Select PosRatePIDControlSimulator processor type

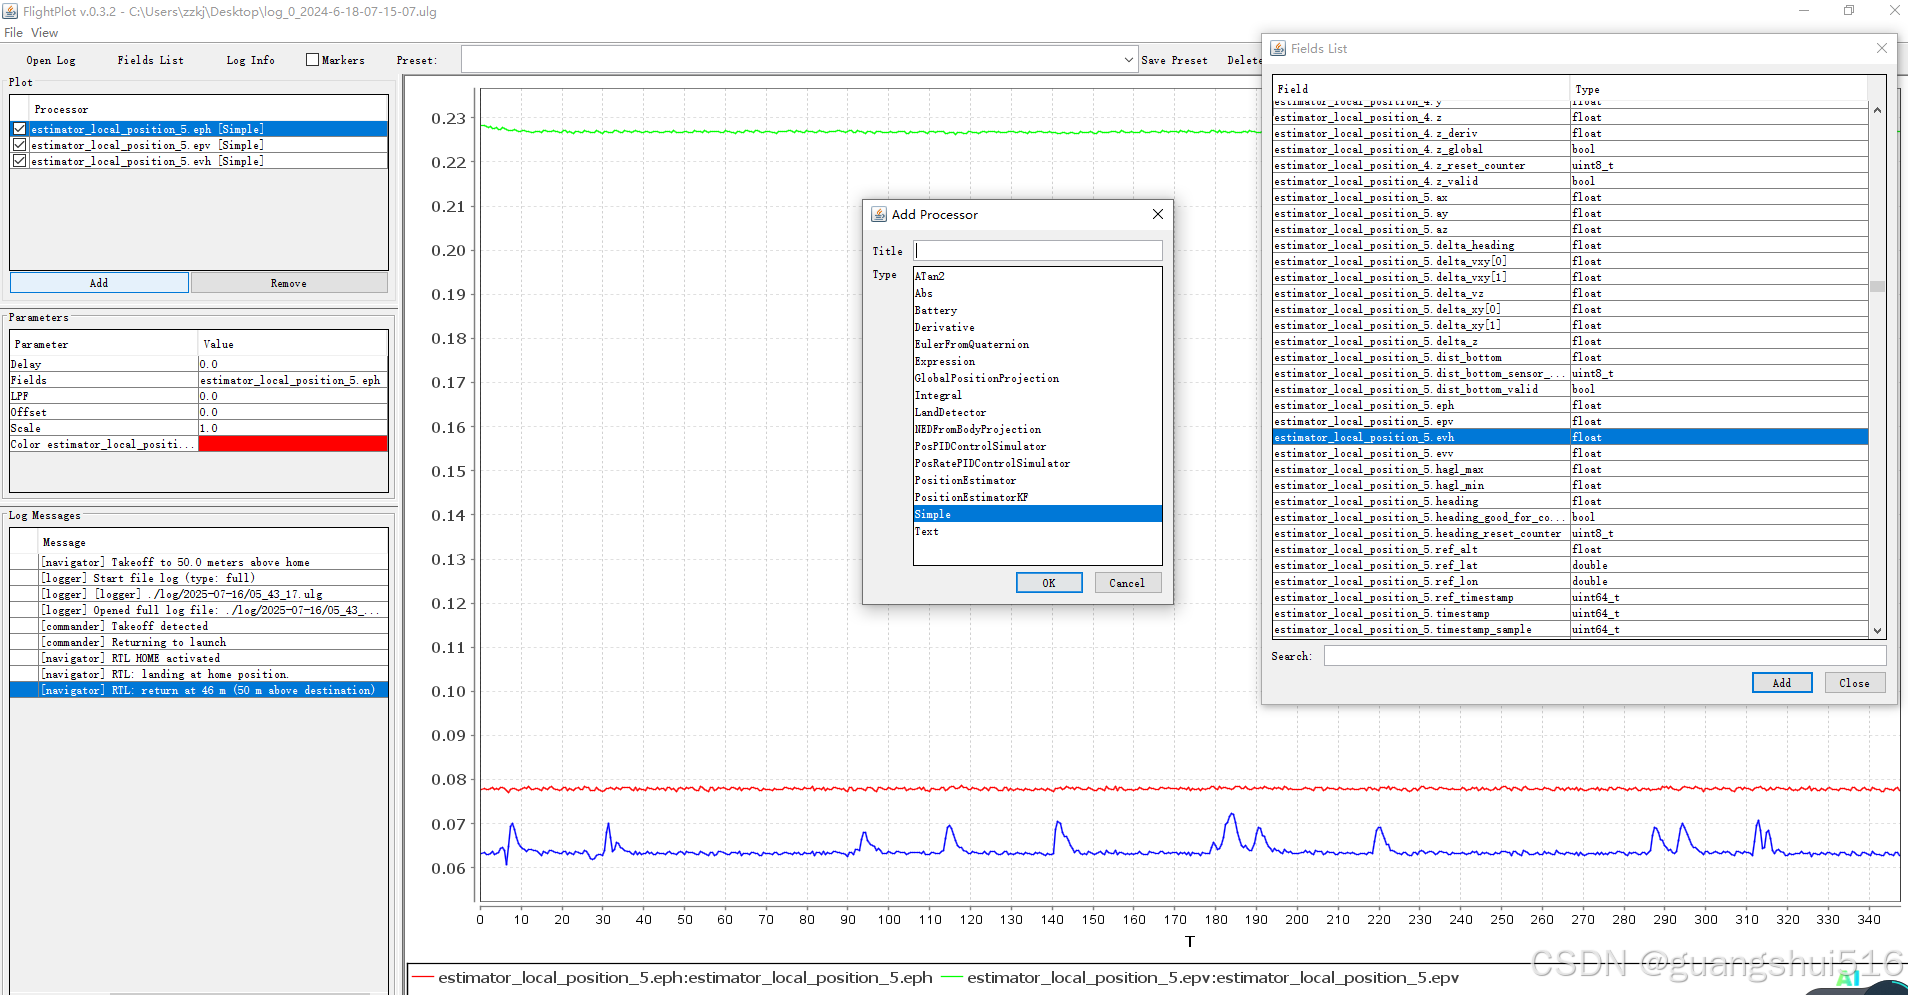[x=1037, y=463]
